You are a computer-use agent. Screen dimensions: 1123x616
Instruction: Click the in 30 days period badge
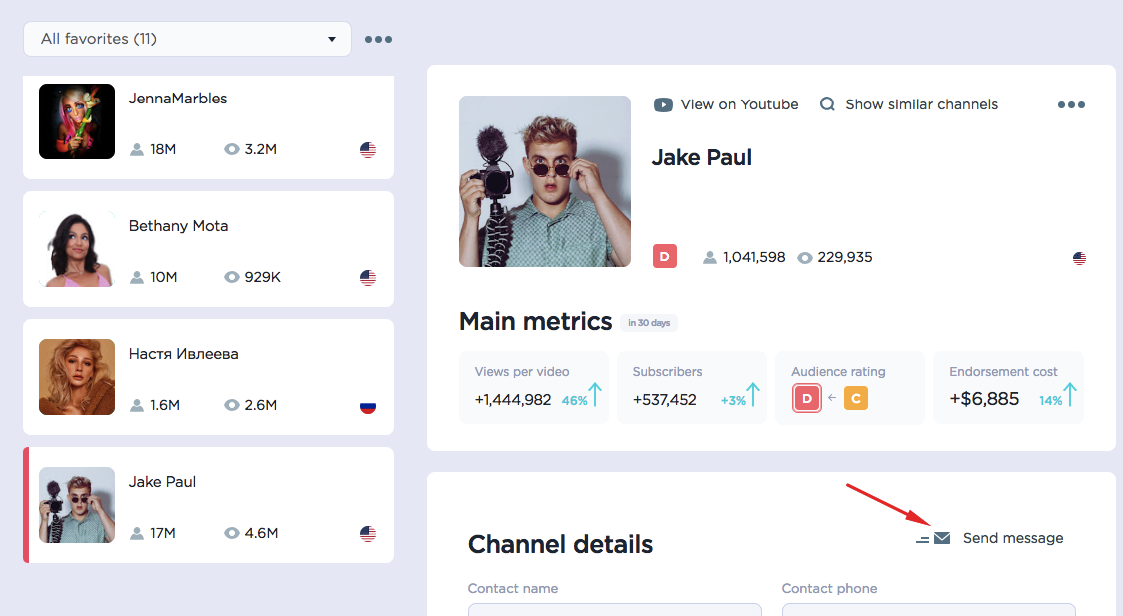coord(649,323)
